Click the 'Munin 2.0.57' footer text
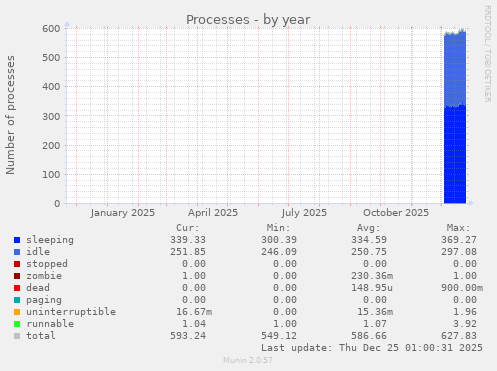Image resolution: width=497 pixels, height=371 pixels. pyautogui.click(x=248, y=360)
